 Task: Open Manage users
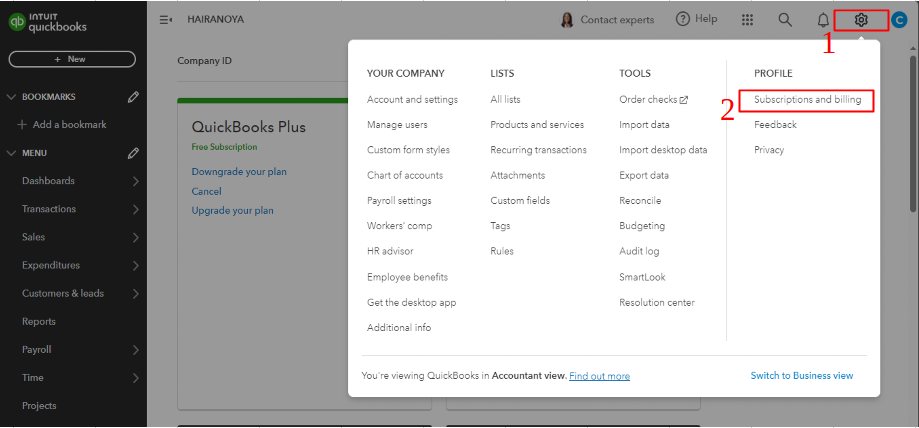coord(397,125)
